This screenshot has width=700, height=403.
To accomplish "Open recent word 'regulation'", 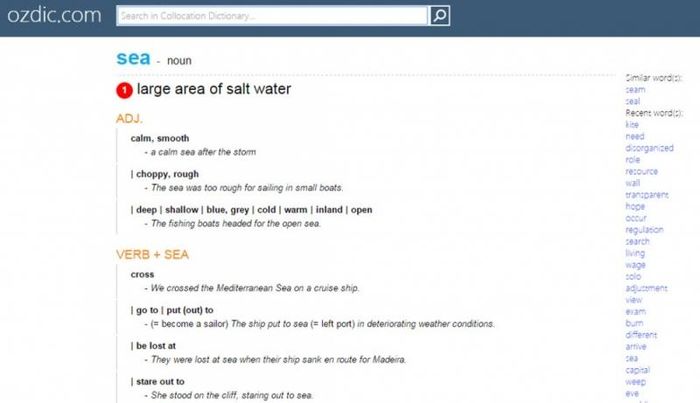I will pyautogui.click(x=644, y=229).
